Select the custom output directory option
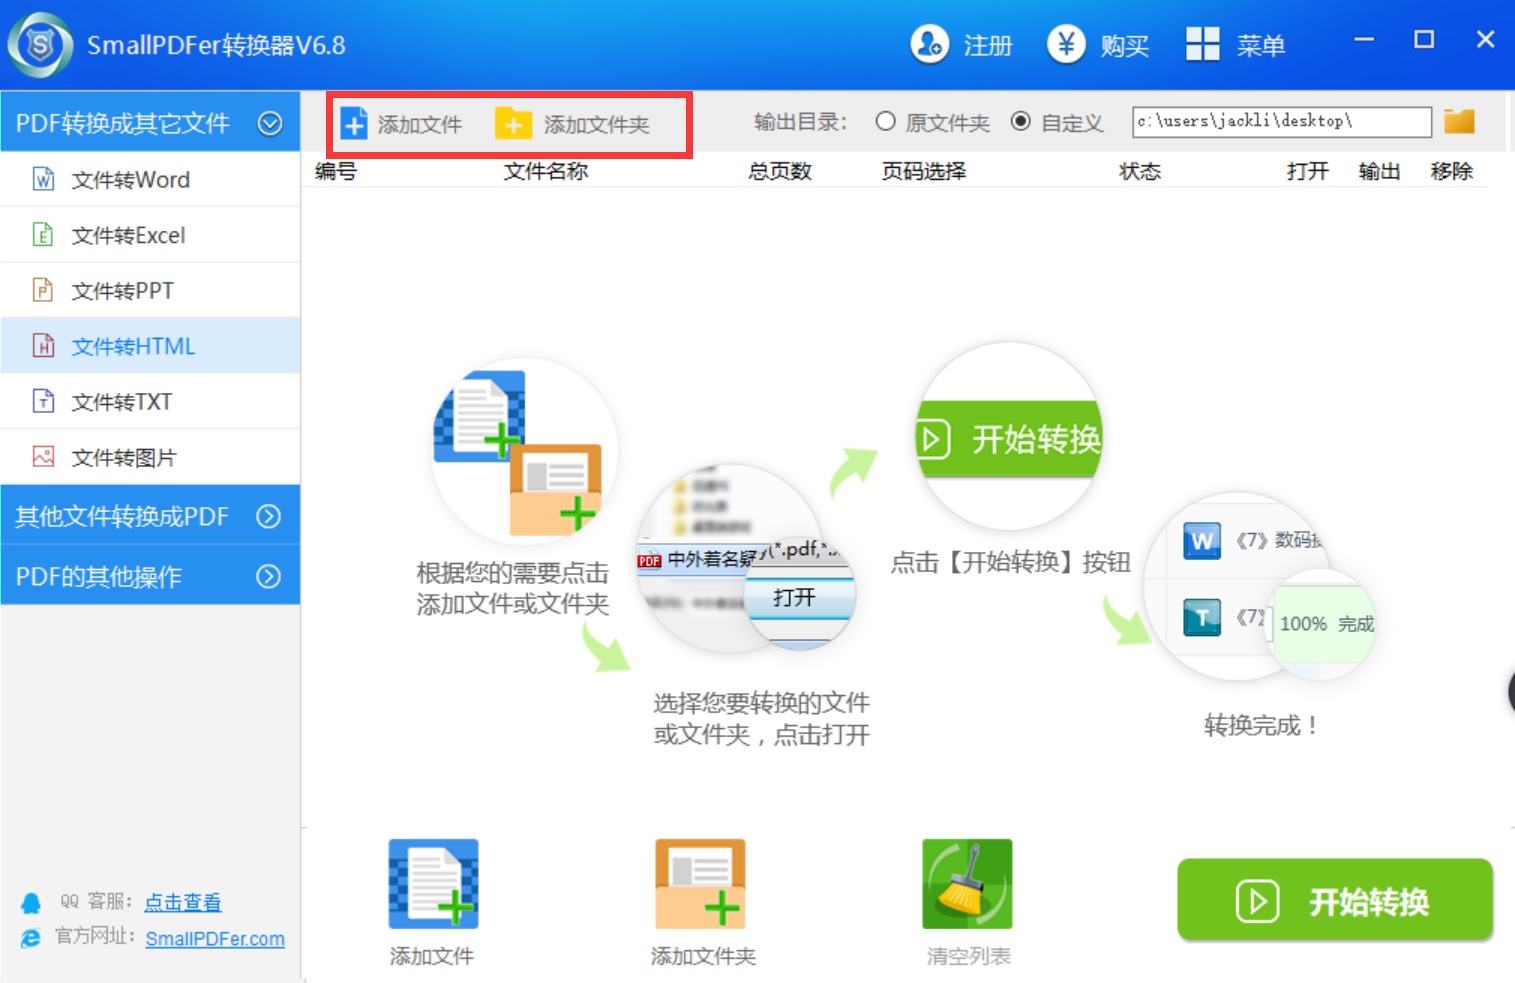This screenshot has height=983, width=1515. pyautogui.click(x=1020, y=121)
